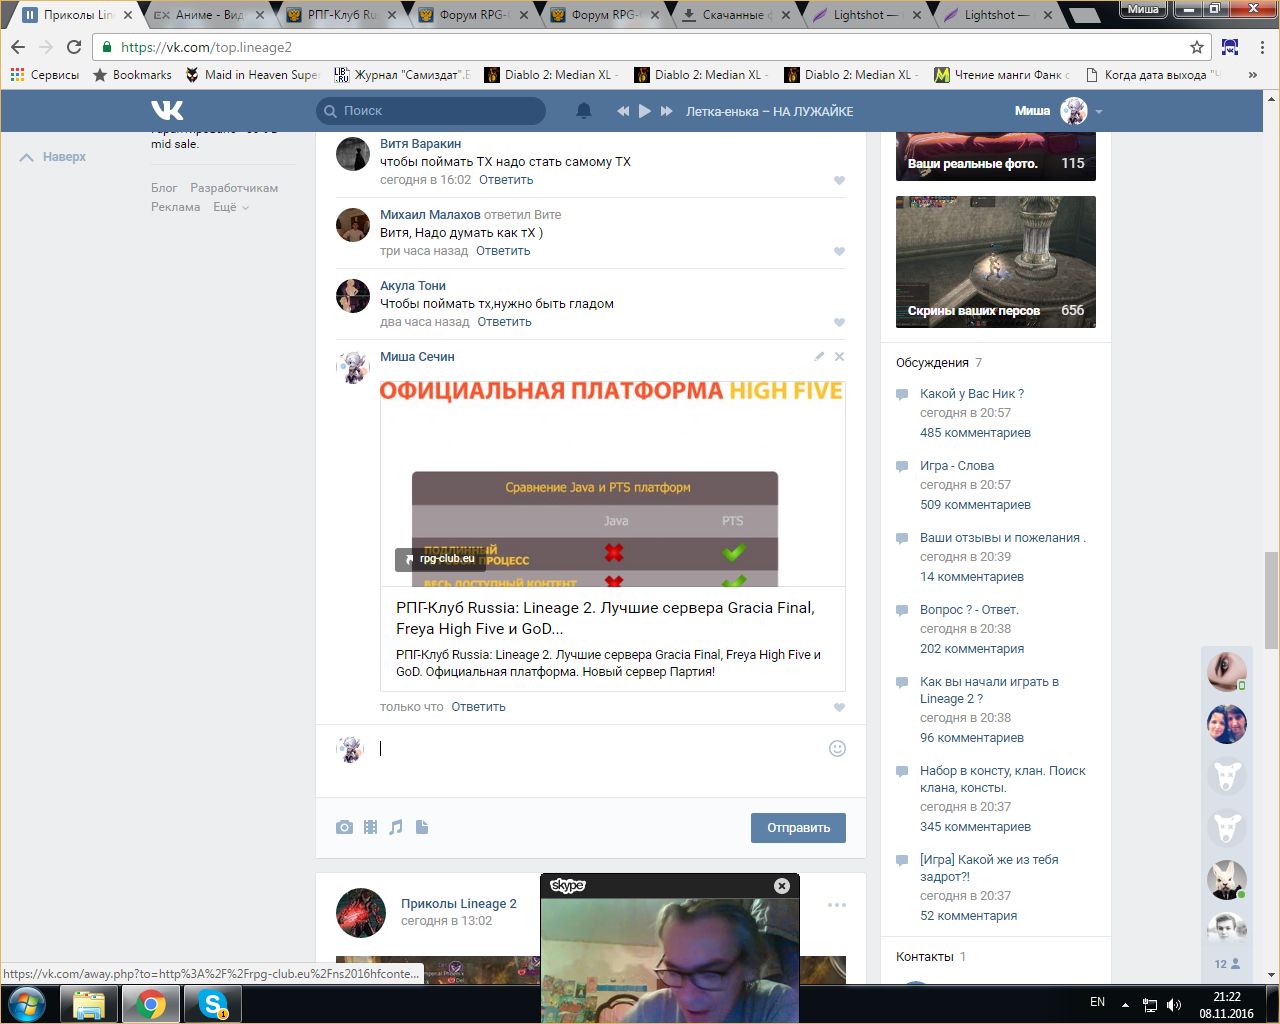Open the Разработчикам link
The height and width of the screenshot is (1024, 1280).
pyautogui.click(x=234, y=188)
